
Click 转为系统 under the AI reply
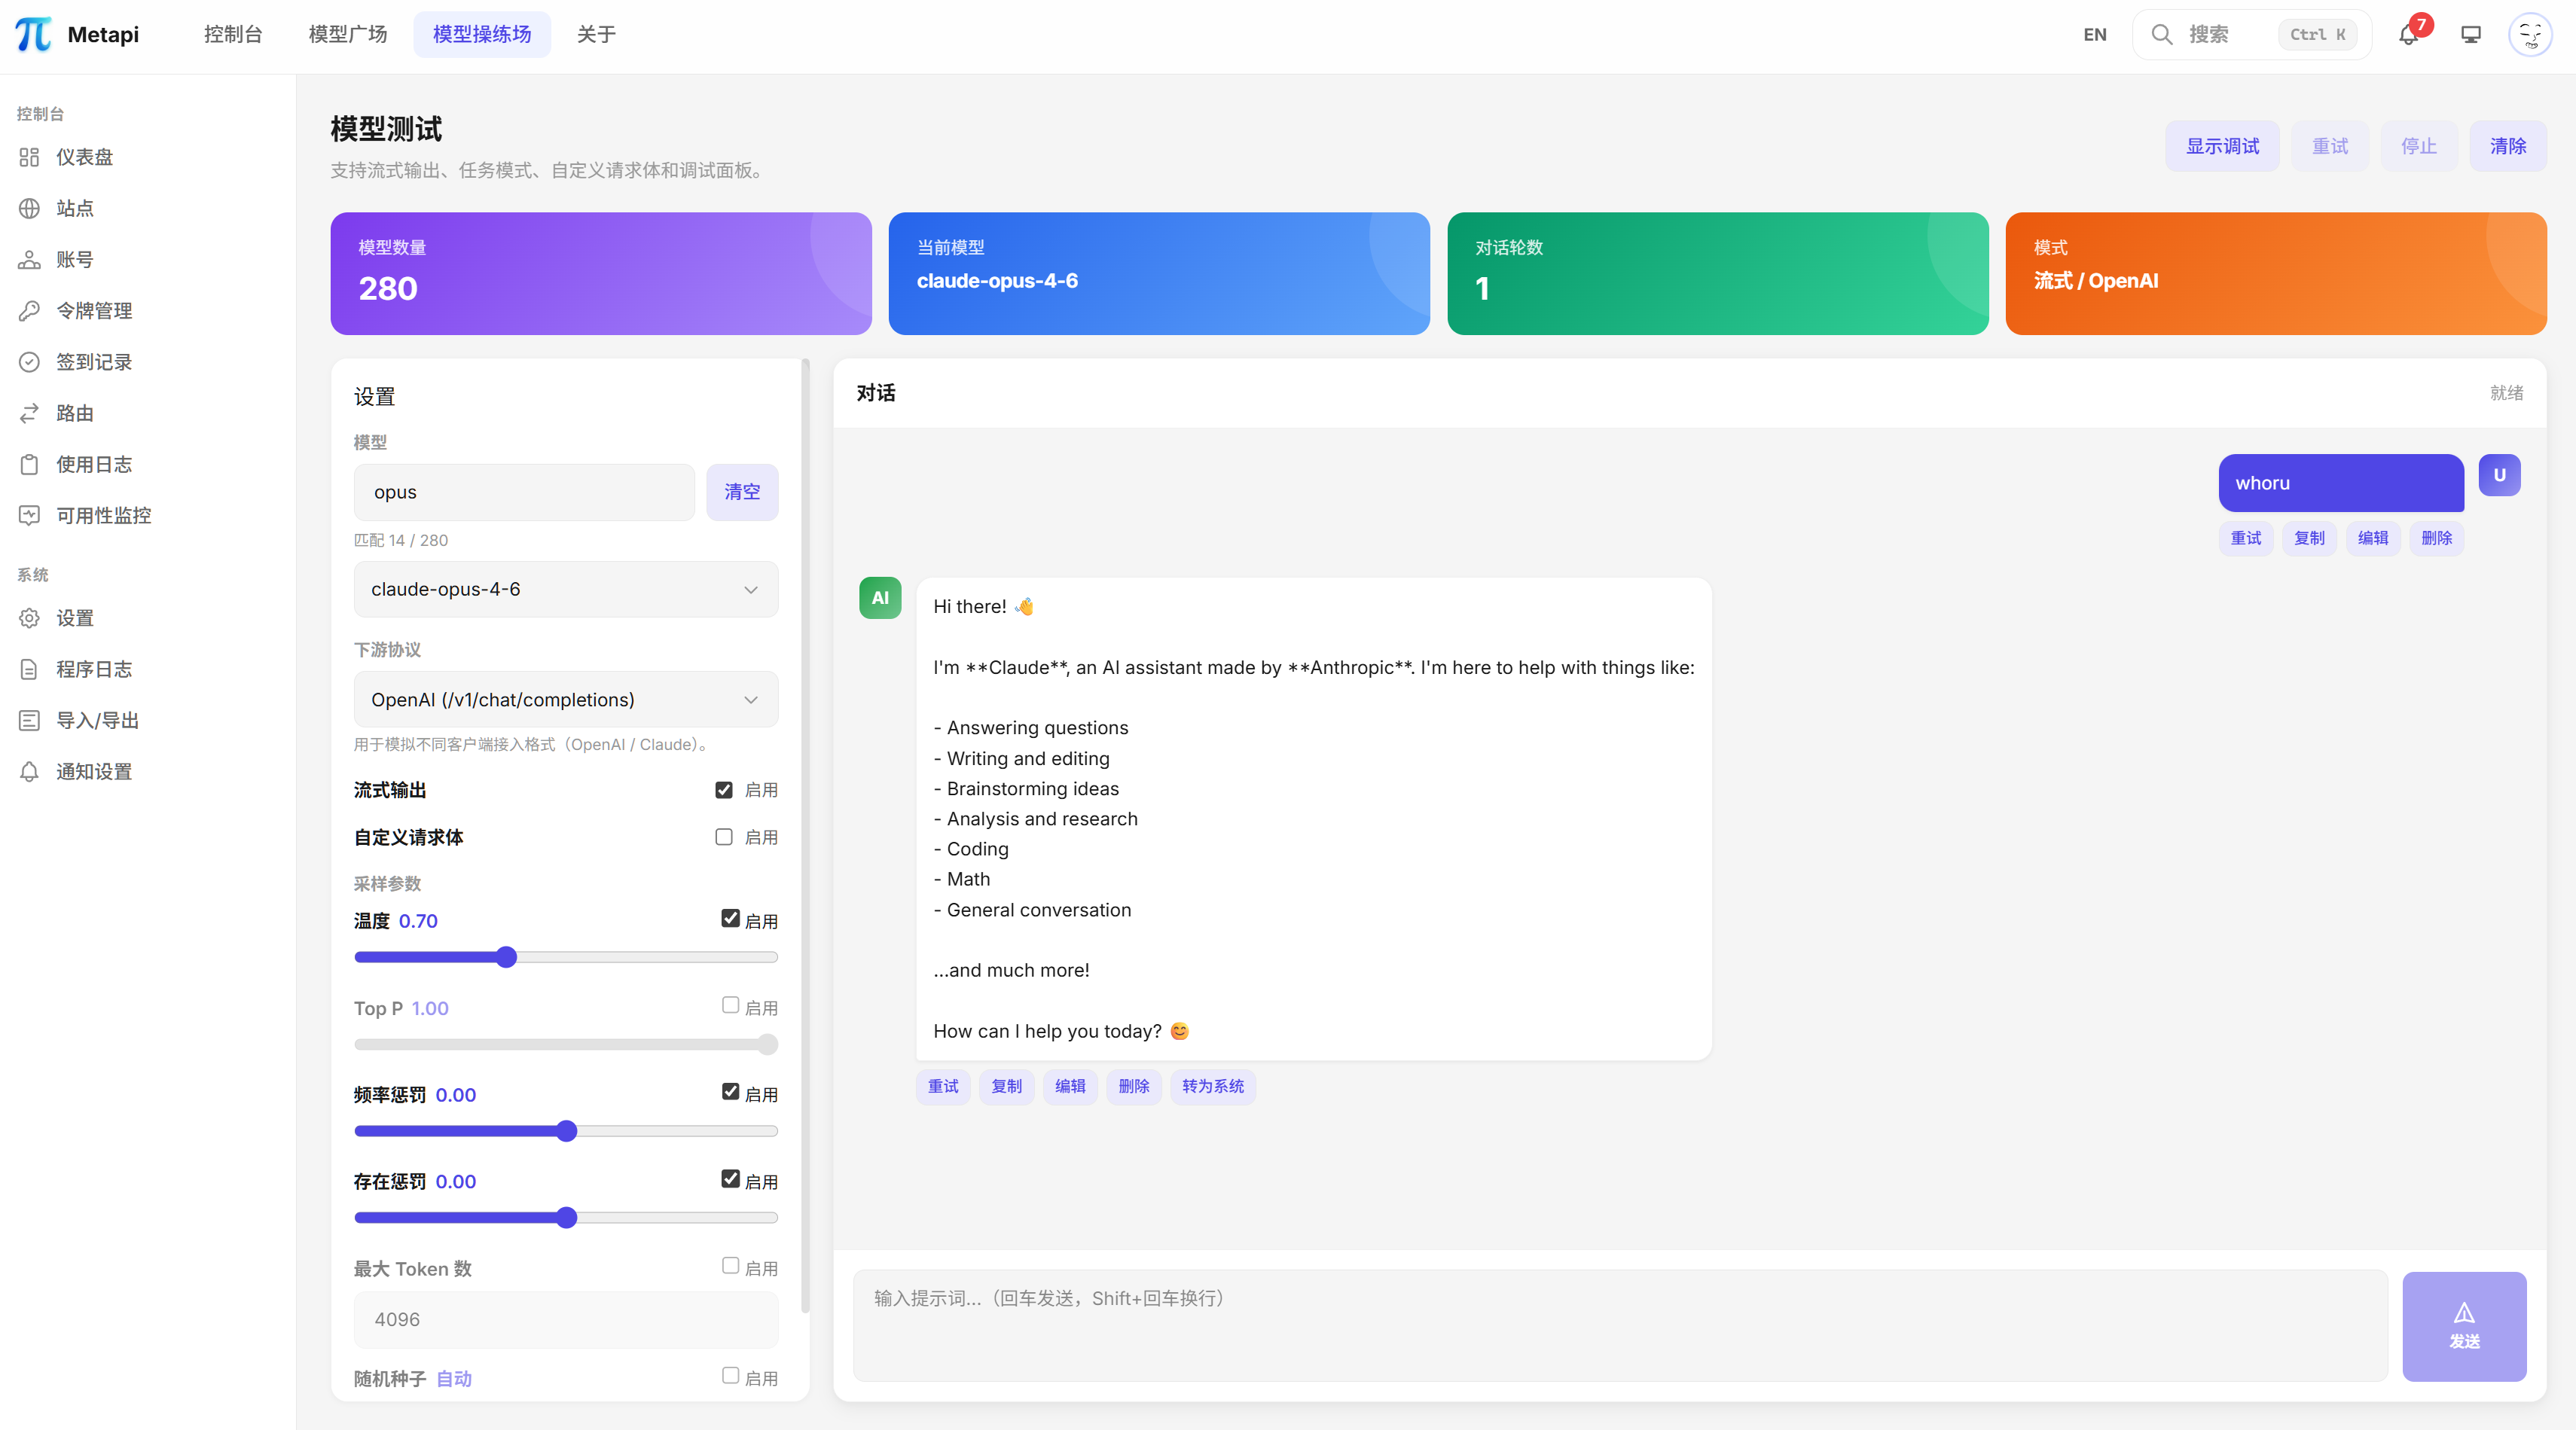[1212, 1086]
